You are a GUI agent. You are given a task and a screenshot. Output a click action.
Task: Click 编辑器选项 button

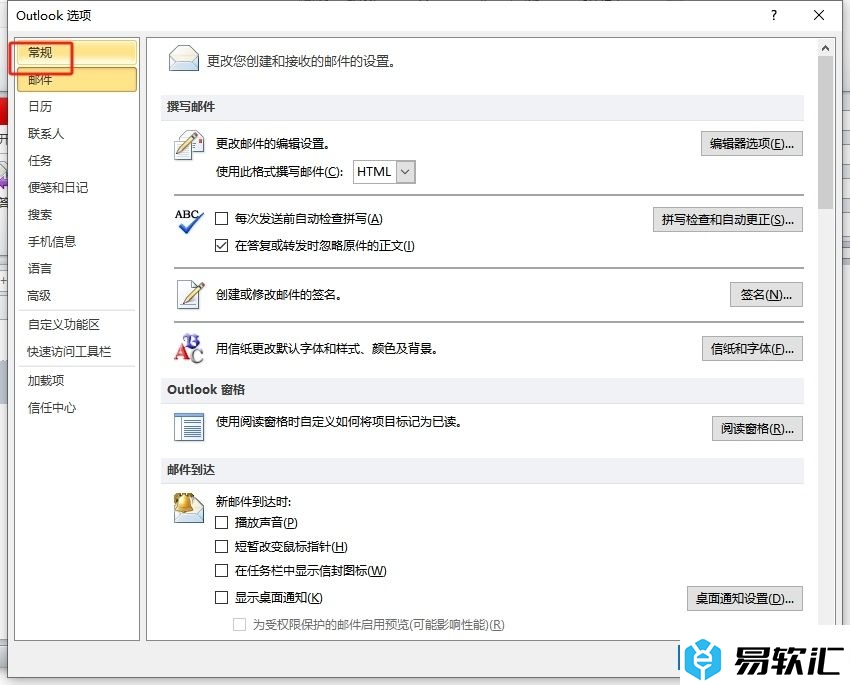coord(751,144)
